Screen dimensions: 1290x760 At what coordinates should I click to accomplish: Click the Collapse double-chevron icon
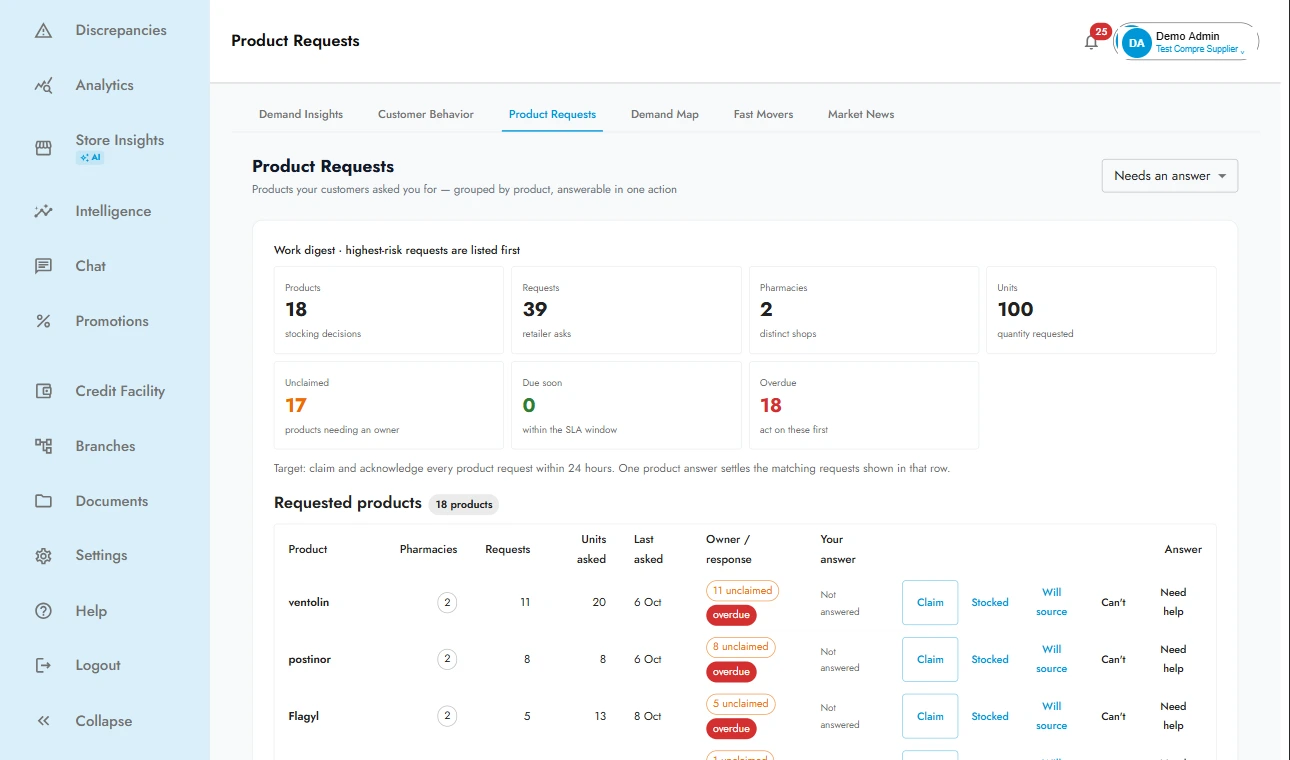point(43,721)
